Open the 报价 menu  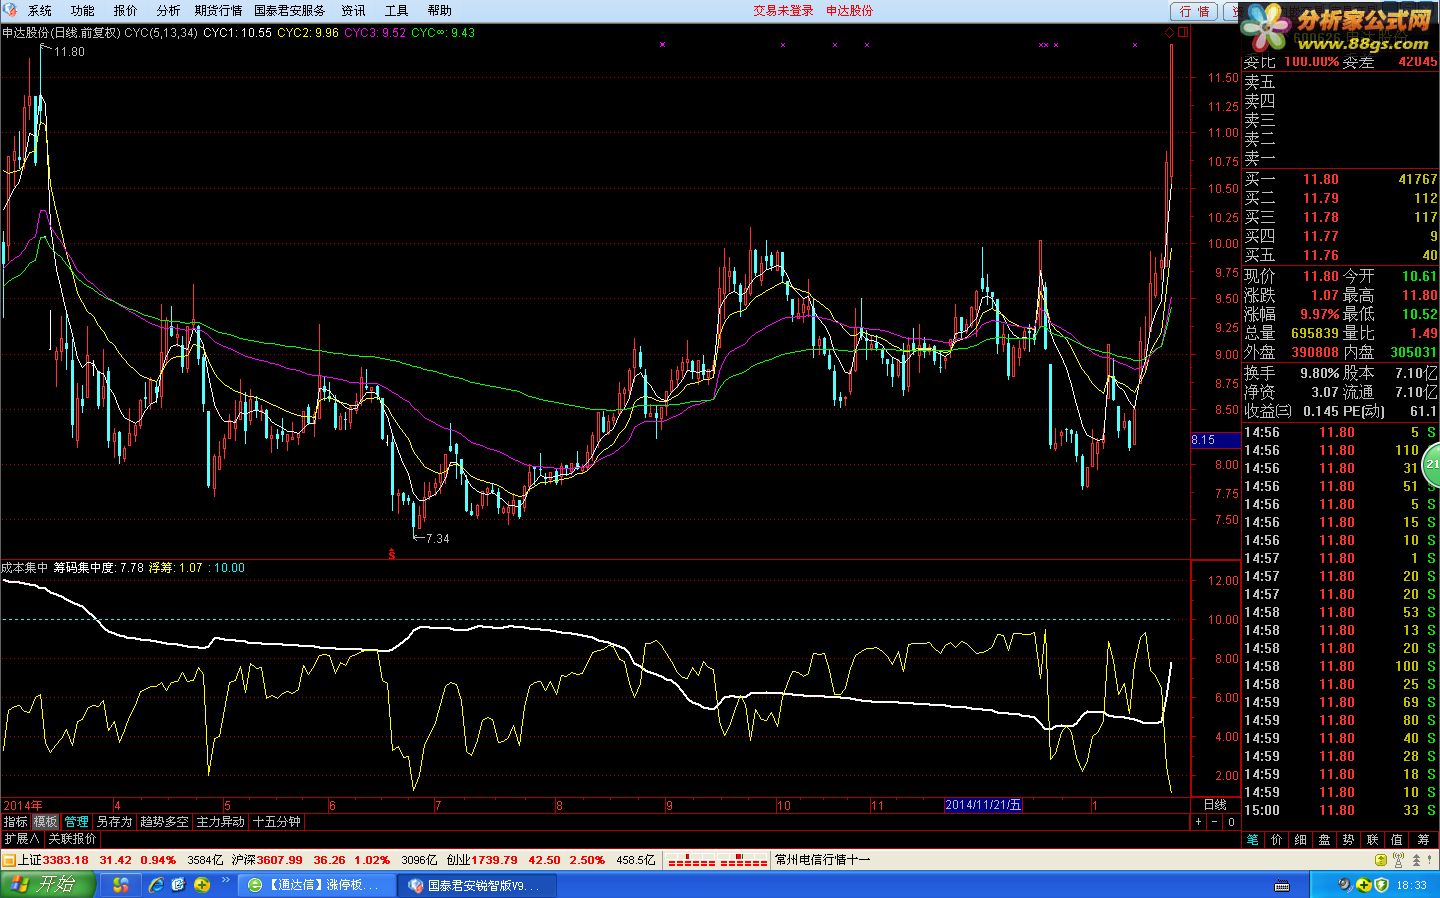click(x=125, y=11)
